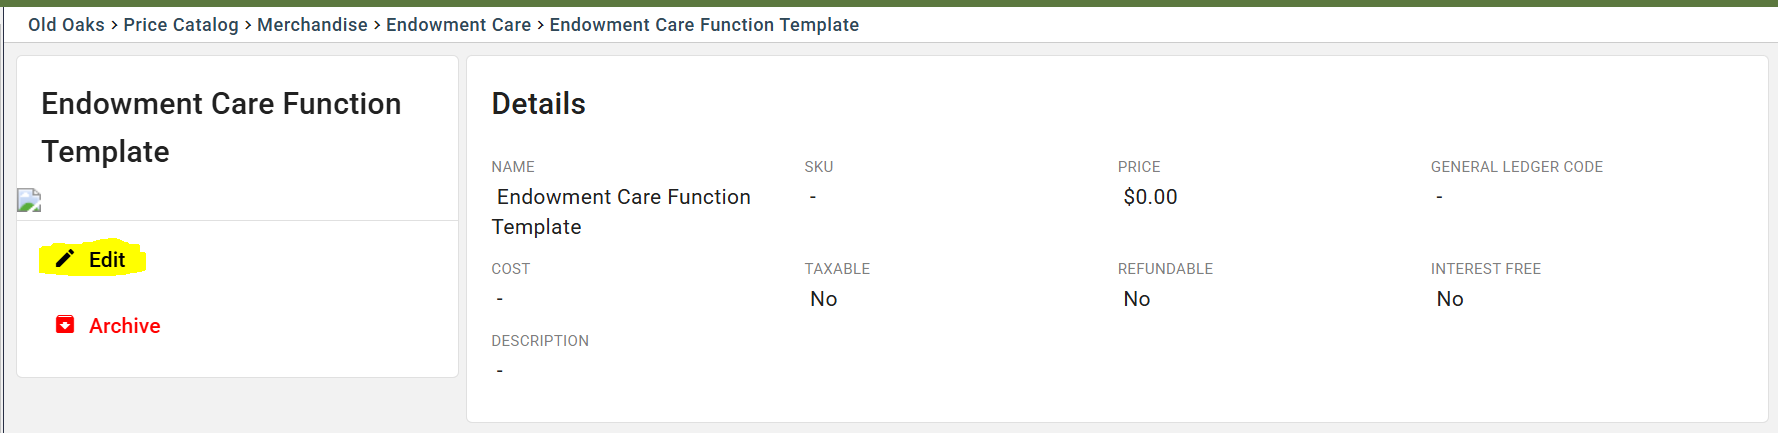
Task: Click the Interest Free No value
Action: 1449,299
